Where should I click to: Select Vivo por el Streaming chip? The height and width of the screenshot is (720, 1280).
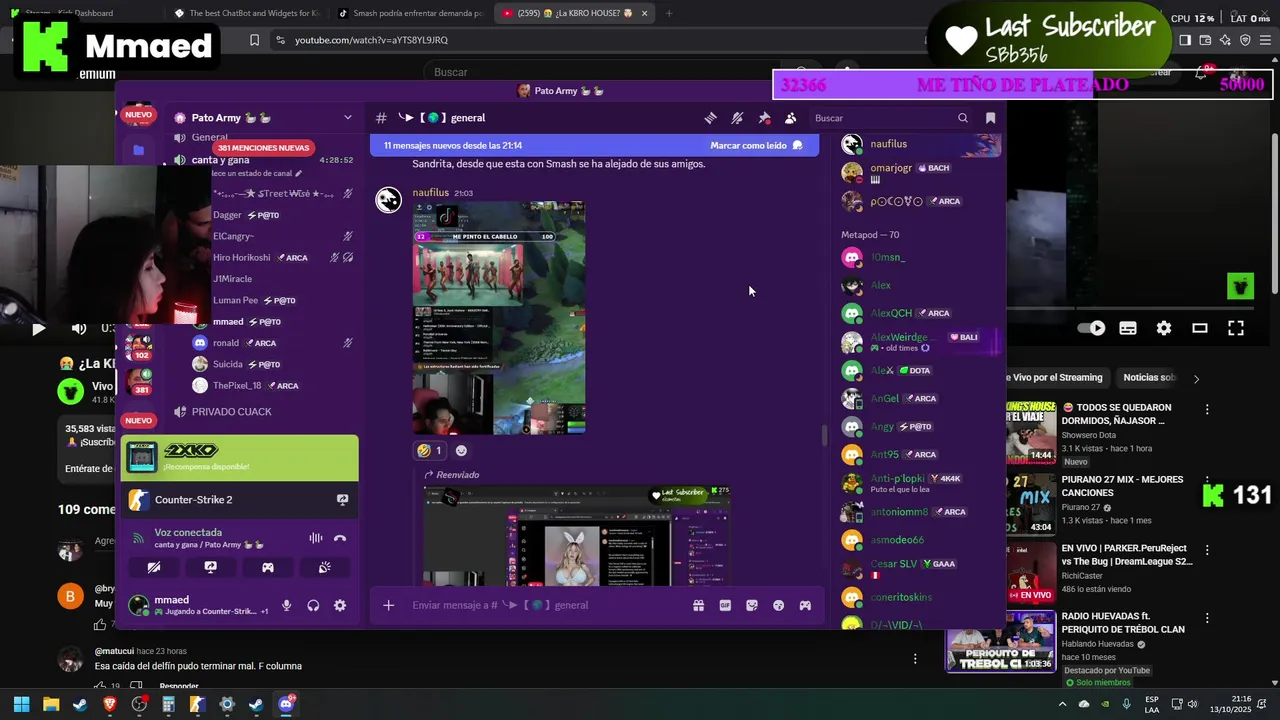tap(1058, 377)
